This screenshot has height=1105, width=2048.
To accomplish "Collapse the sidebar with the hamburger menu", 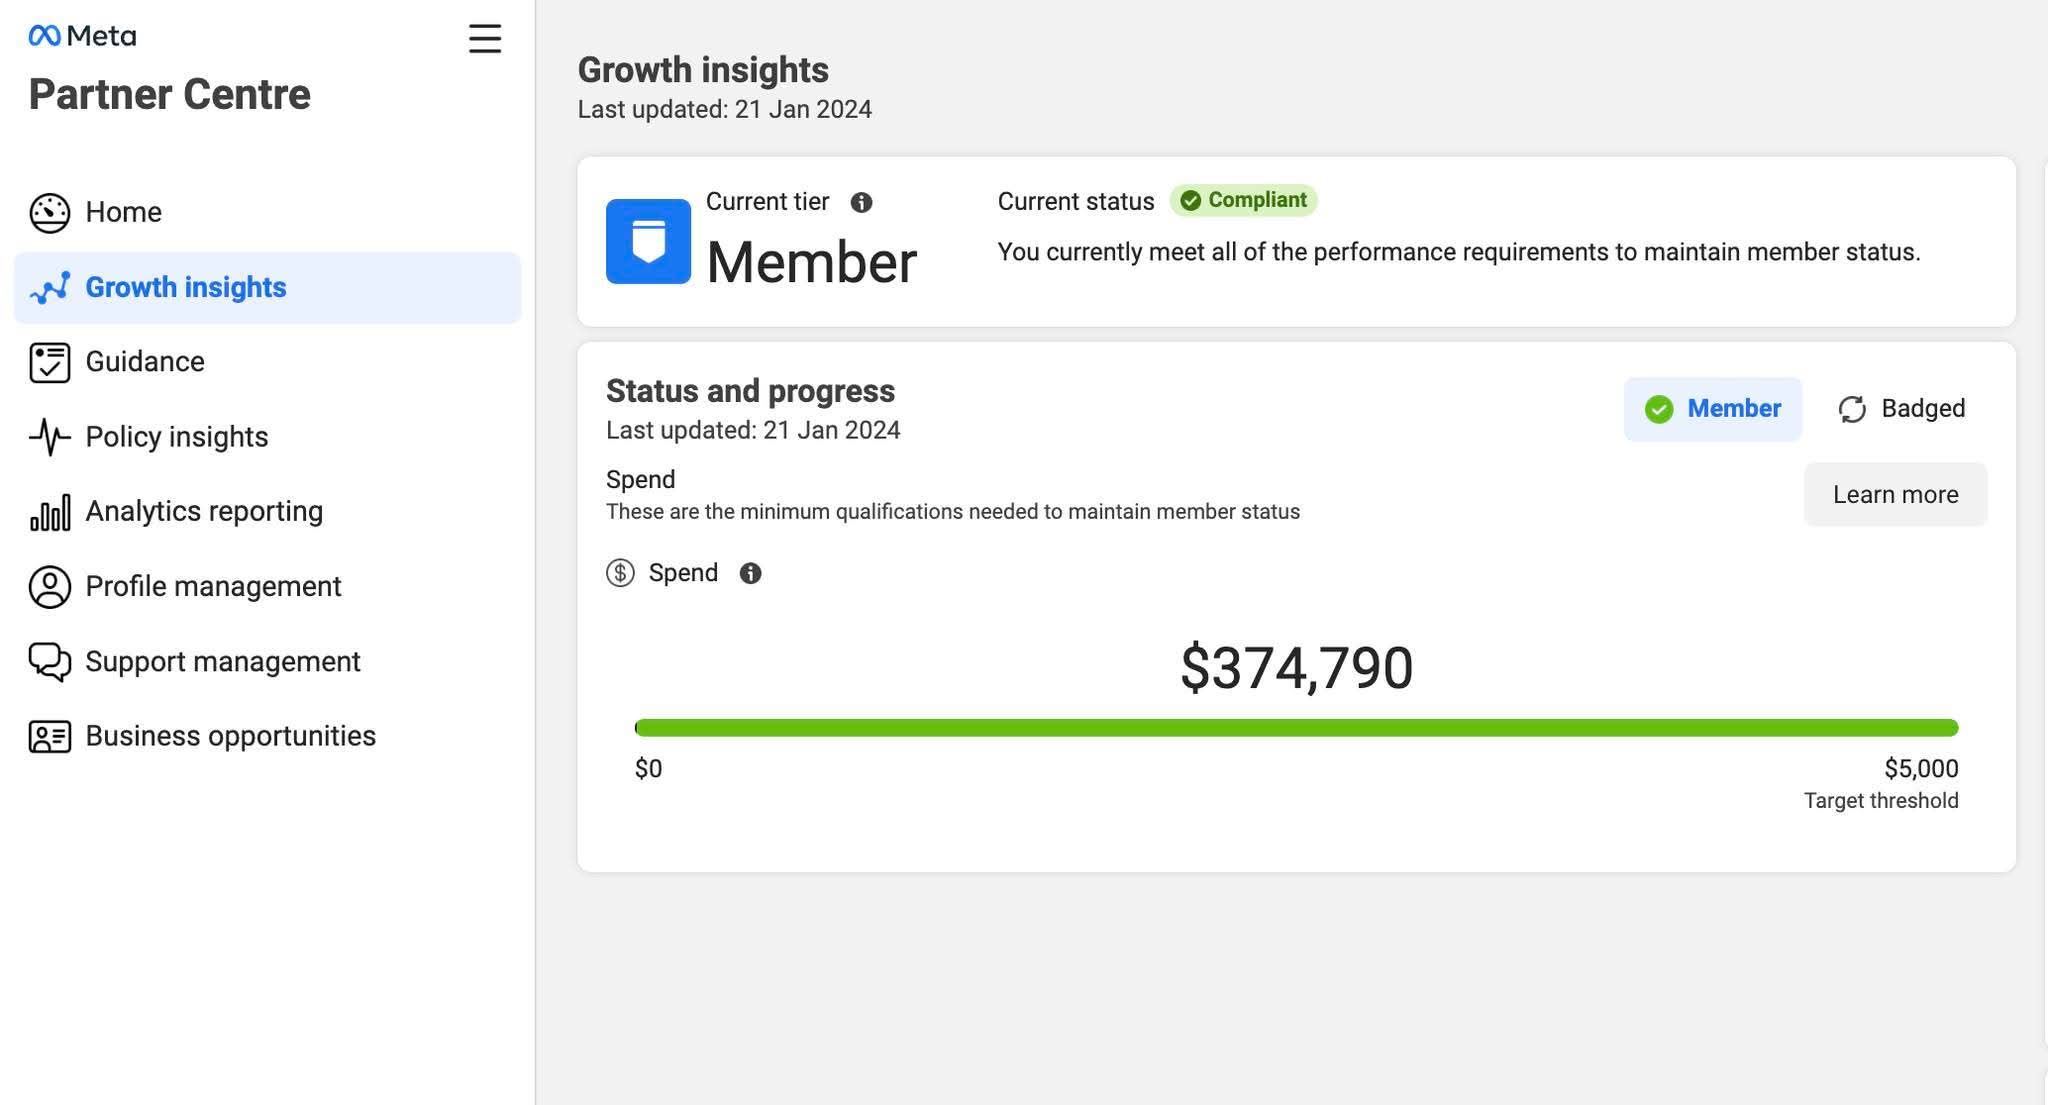I will (485, 39).
